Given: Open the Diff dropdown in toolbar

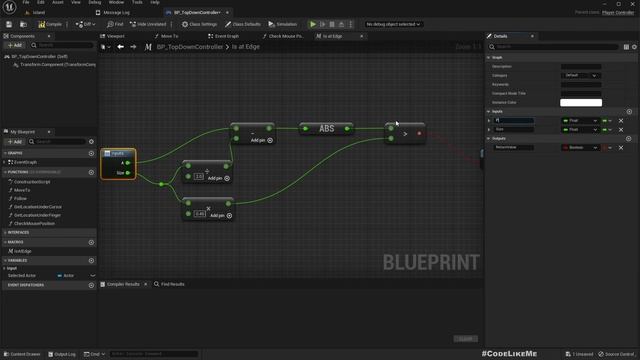Looking at the screenshot, I should tap(85, 24).
